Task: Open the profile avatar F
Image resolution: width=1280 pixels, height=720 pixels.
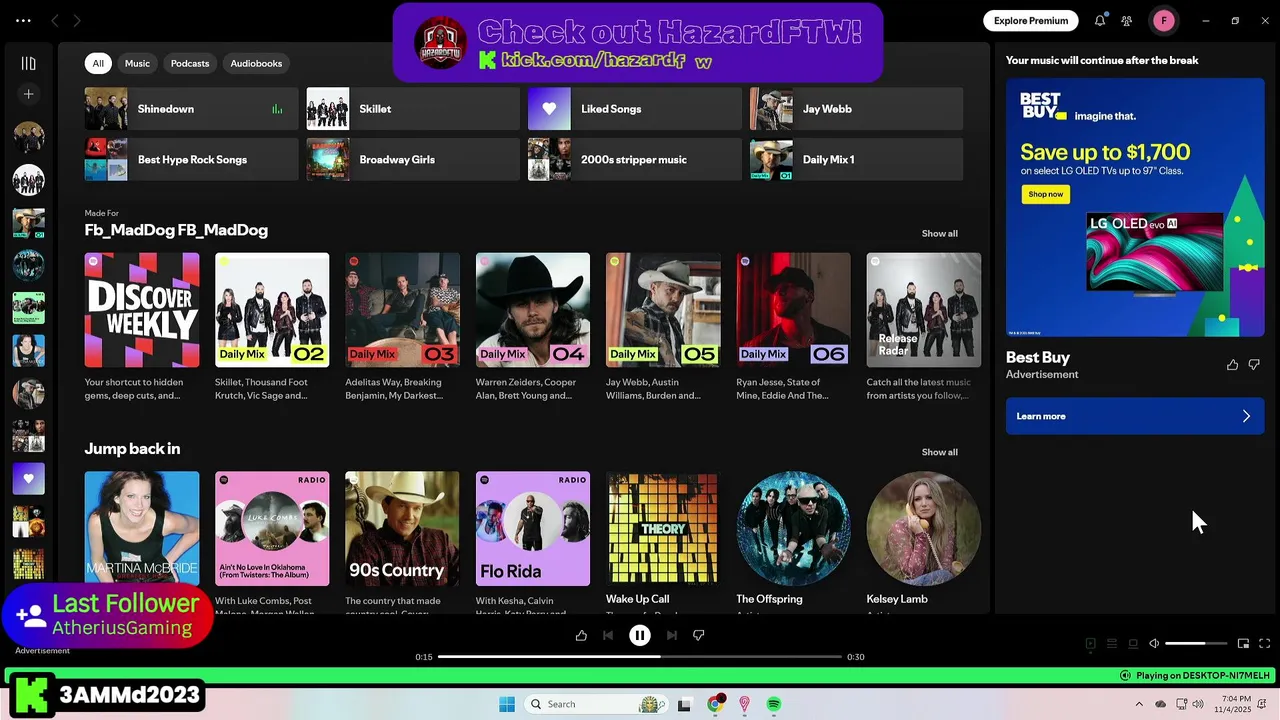Action: point(1164,20)
